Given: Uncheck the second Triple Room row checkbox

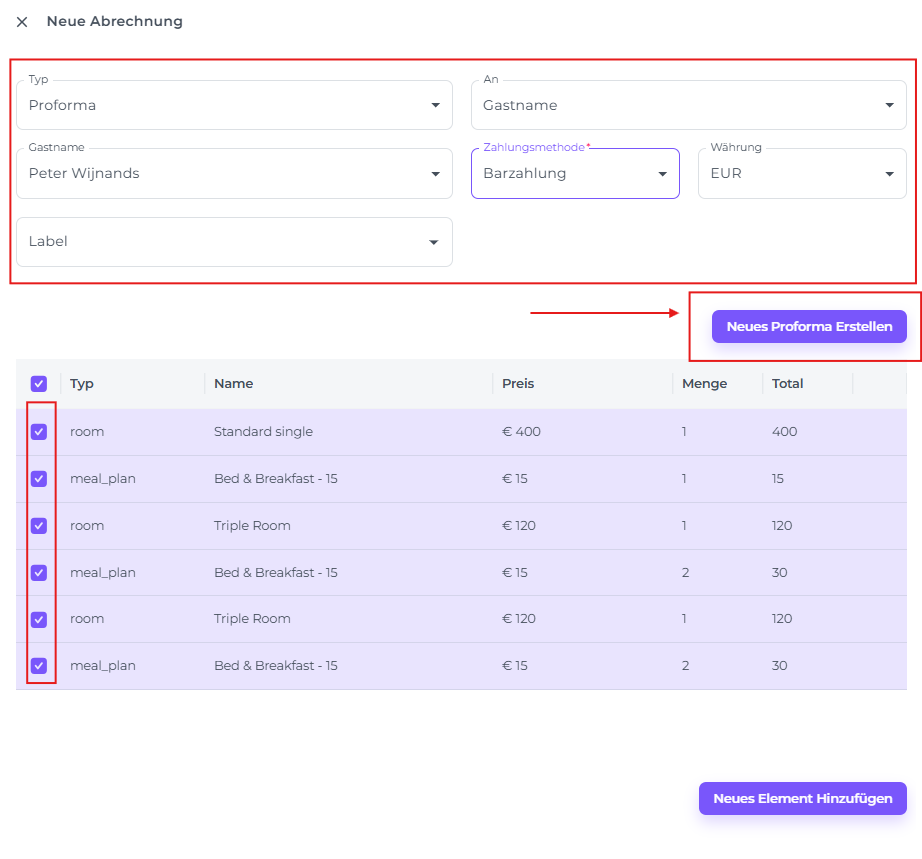Looking at the screenshot, I should pyautogui.click(x=39, y=619).
